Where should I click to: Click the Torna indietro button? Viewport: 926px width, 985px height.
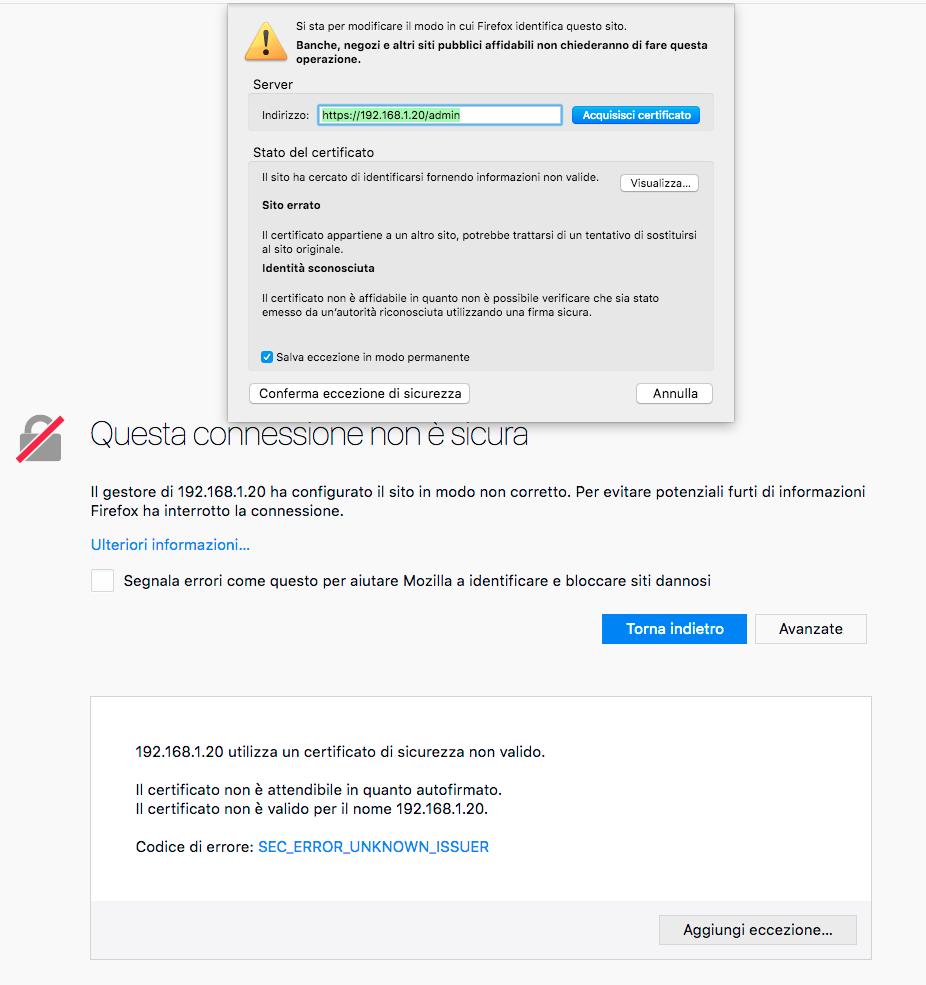pos(674,629)
